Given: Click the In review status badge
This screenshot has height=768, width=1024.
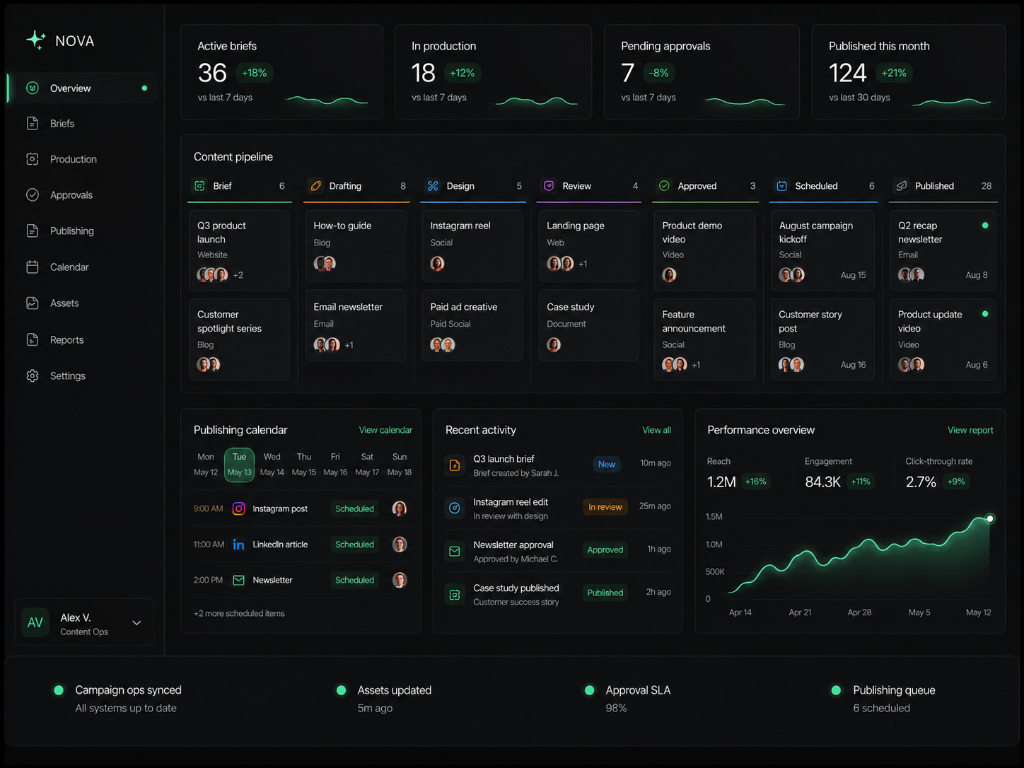Looking at the screenshot, I should pyautogui.click(x=605, y=507).
